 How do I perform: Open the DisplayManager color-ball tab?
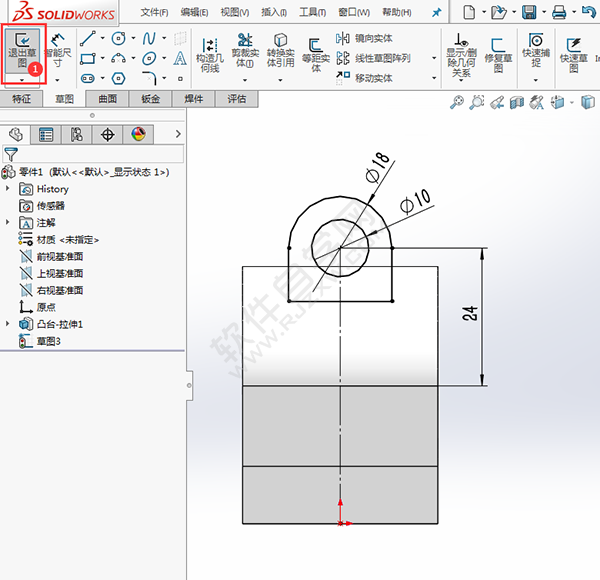pos(138,135)
